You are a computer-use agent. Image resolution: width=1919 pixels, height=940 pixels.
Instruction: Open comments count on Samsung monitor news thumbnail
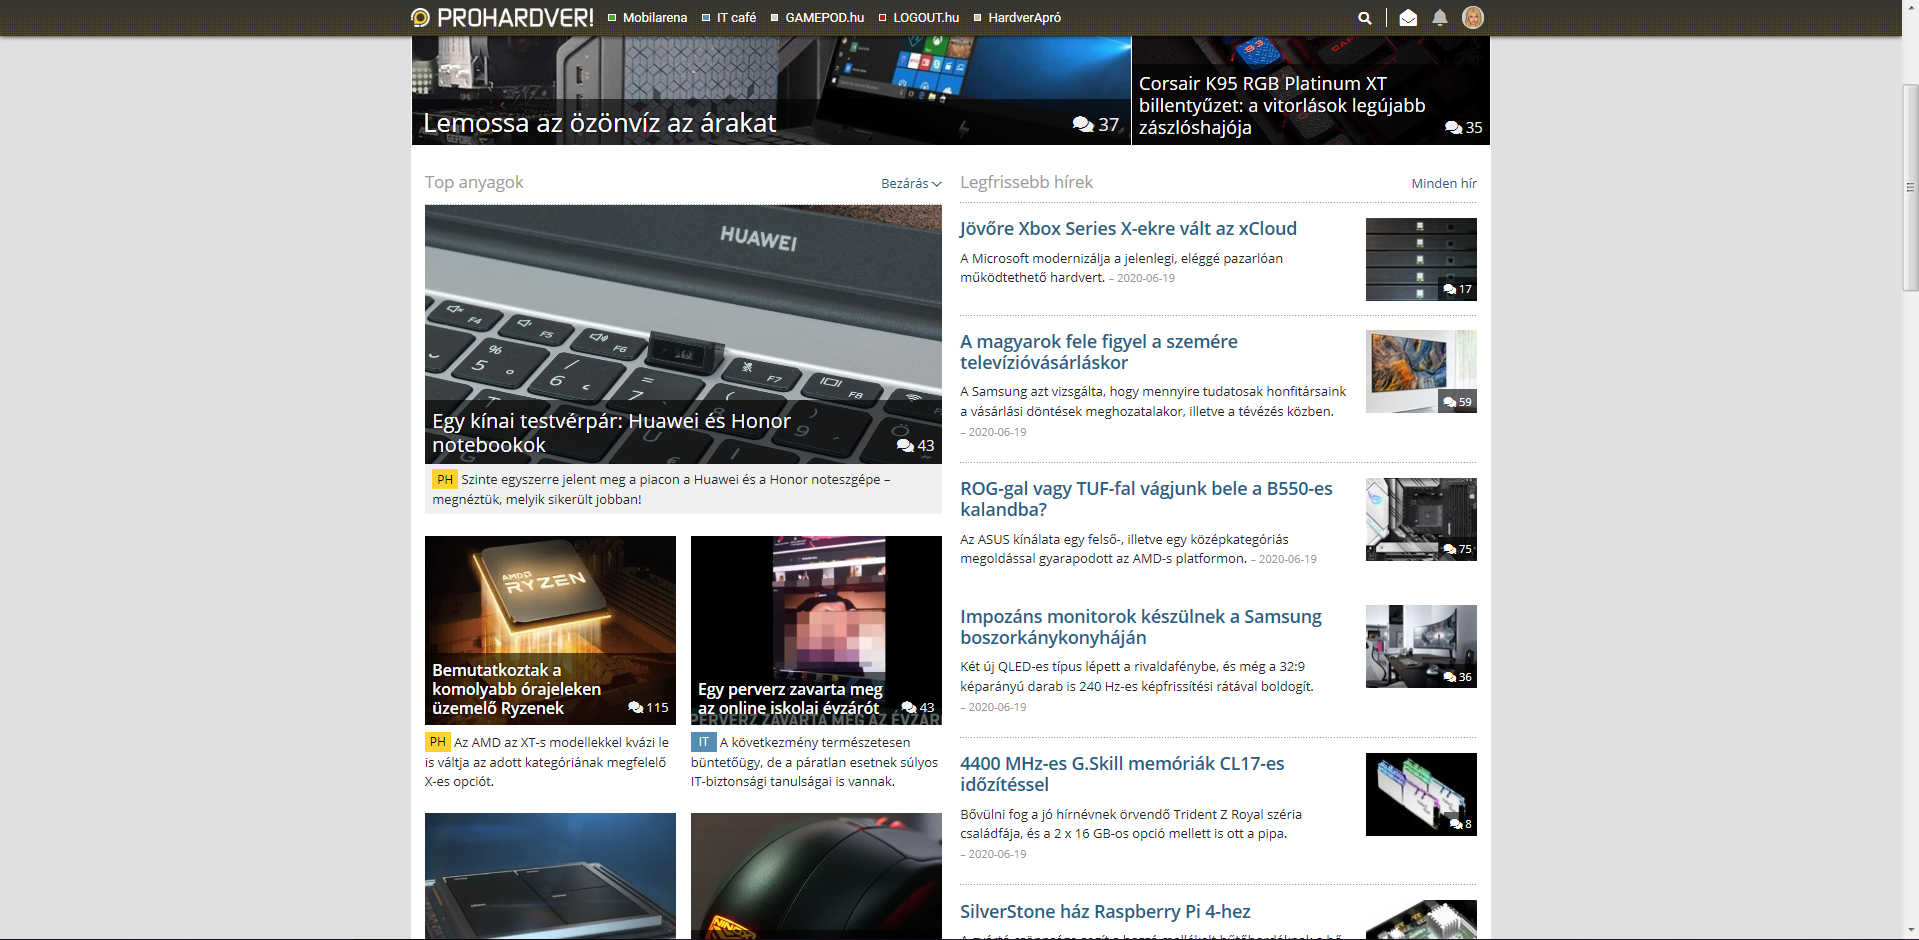1458,677
